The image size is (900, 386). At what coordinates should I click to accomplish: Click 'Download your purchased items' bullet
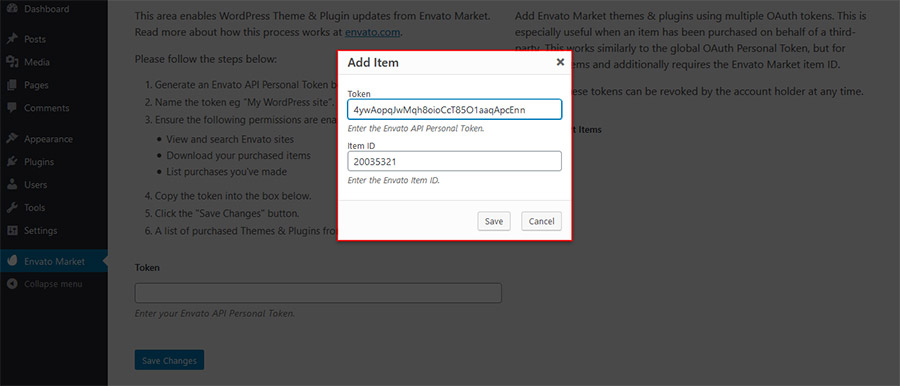pyautogui.click(x=238, y=156)
